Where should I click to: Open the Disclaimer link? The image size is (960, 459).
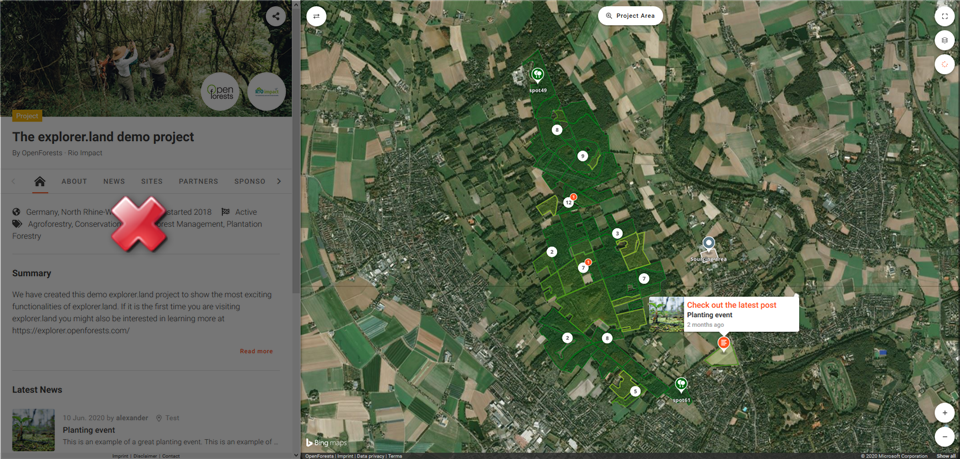(x=146, y=456)
